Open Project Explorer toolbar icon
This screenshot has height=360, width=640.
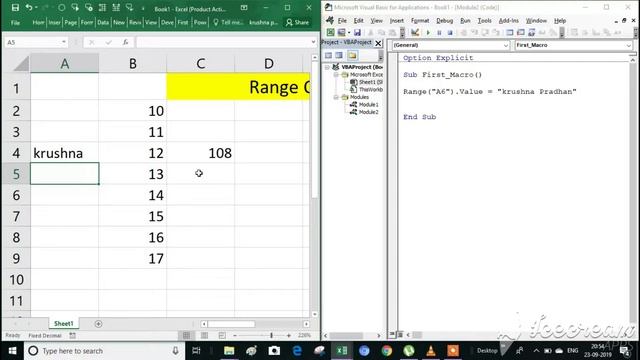(510, 32)
